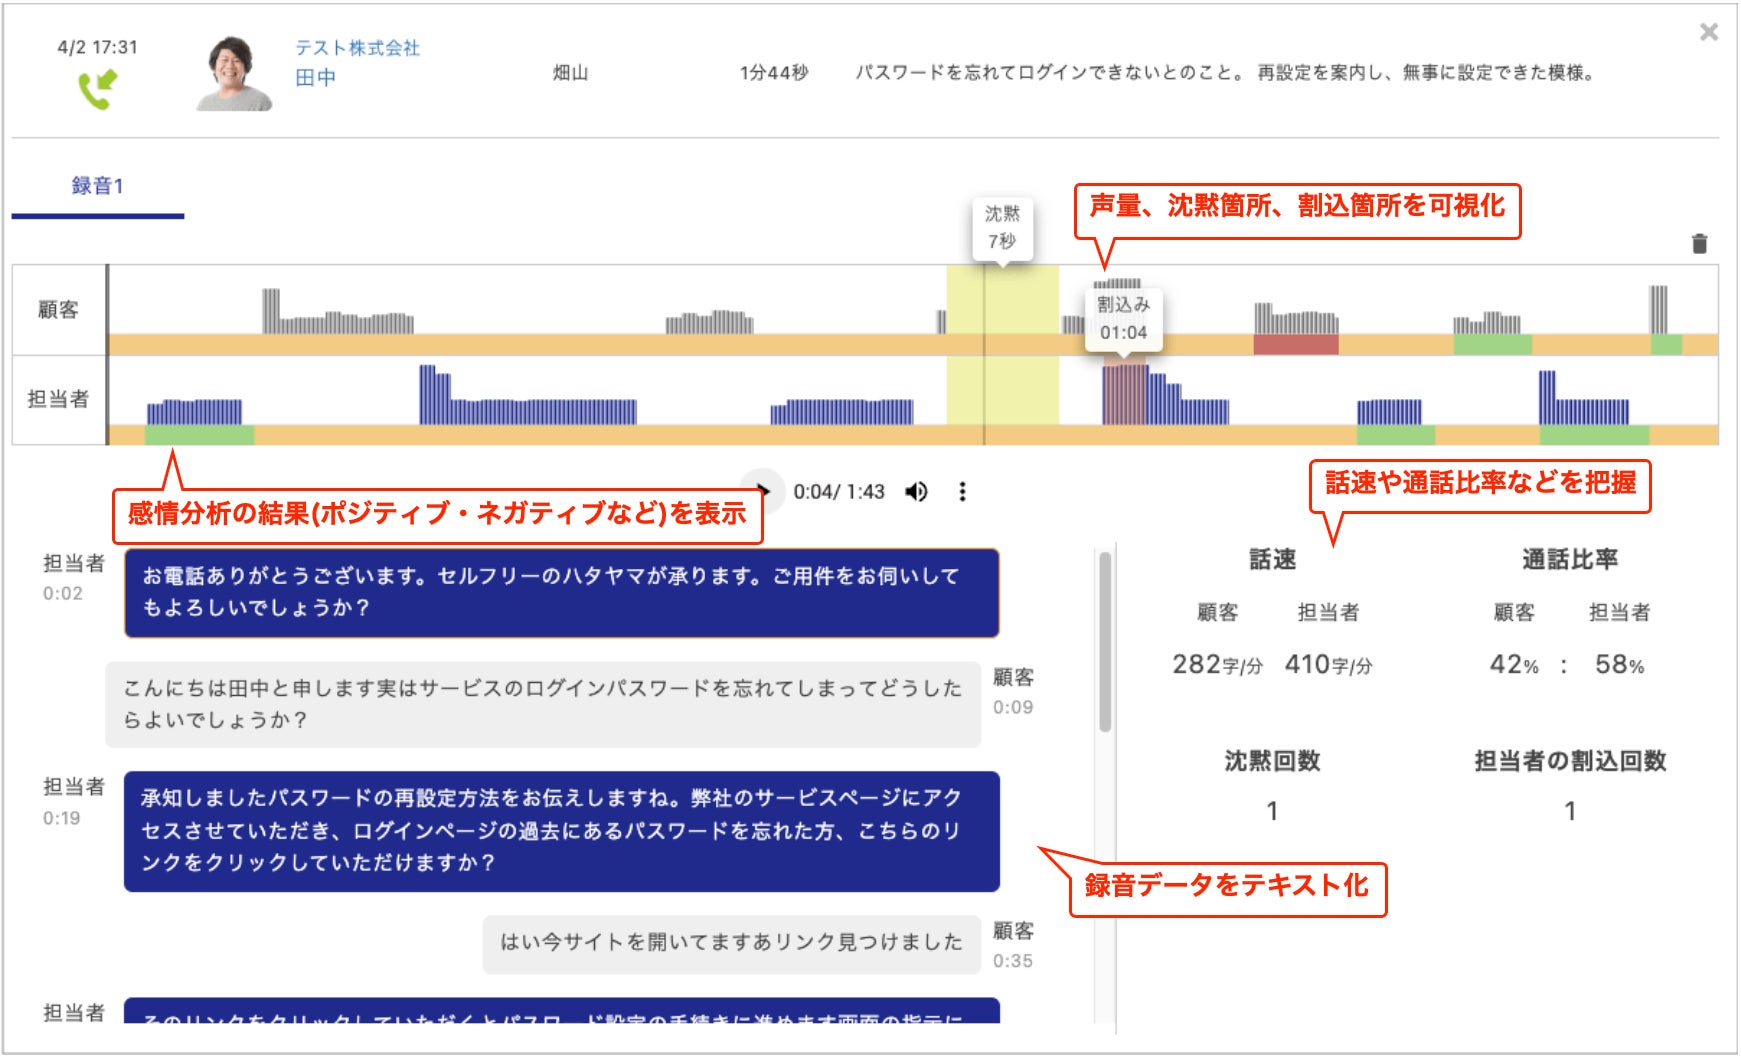Mute audio with the speaker icon

tap(916, 491)
